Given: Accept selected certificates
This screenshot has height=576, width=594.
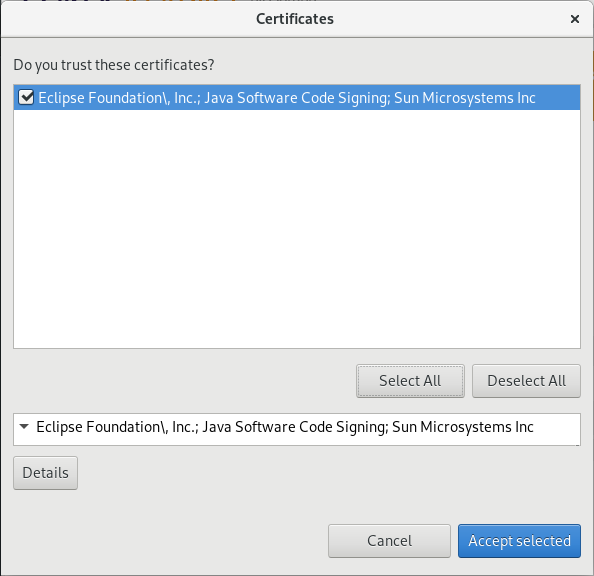Looking at the screenshot, I should pyautogui.click(x=519, y=541).
